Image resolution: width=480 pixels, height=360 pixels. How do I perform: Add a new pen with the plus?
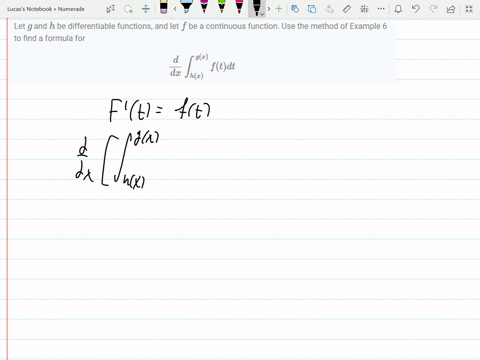pyautogui.click(x=279, y=9)
